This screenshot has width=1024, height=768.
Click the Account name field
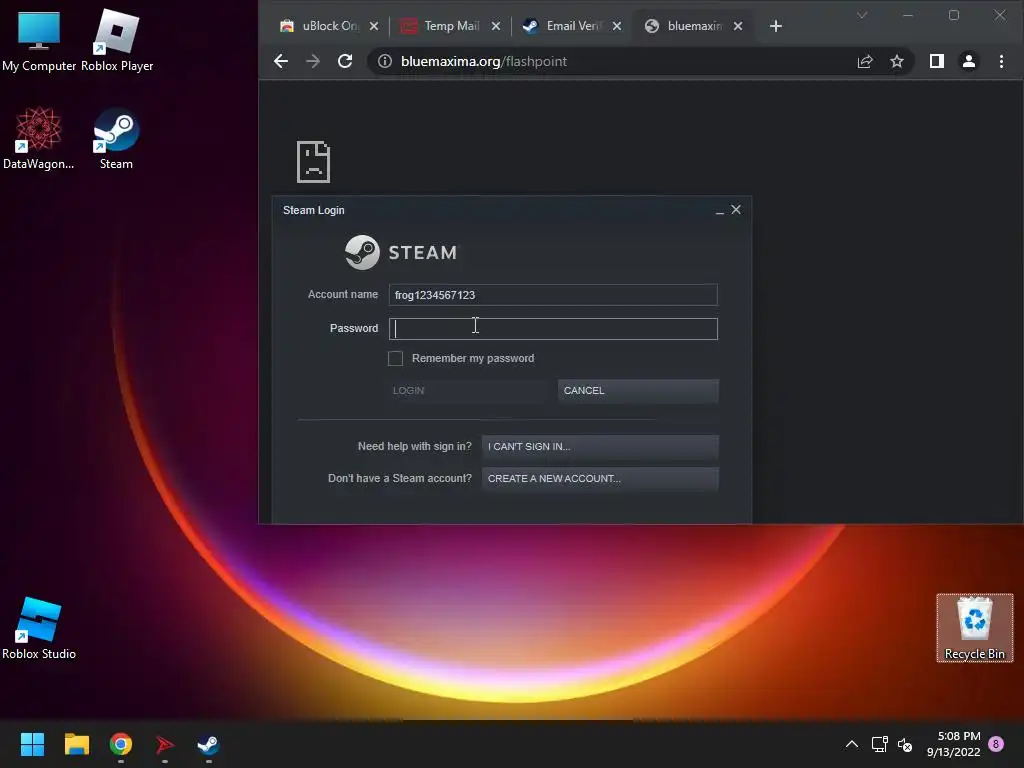tap(553, 295)
